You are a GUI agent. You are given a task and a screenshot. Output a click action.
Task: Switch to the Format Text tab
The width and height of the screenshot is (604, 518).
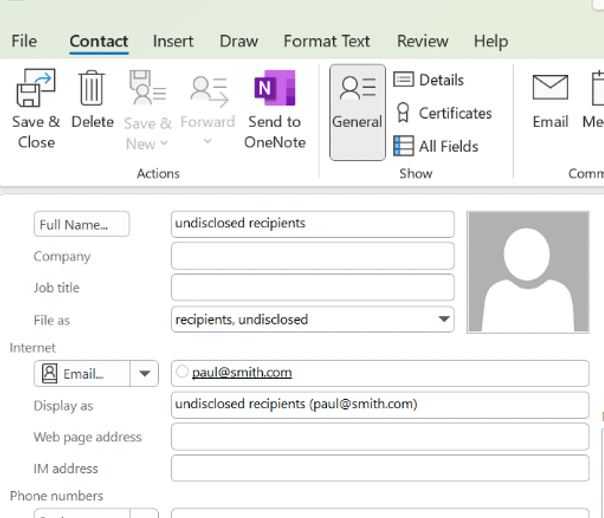click(x=326, y=41)
